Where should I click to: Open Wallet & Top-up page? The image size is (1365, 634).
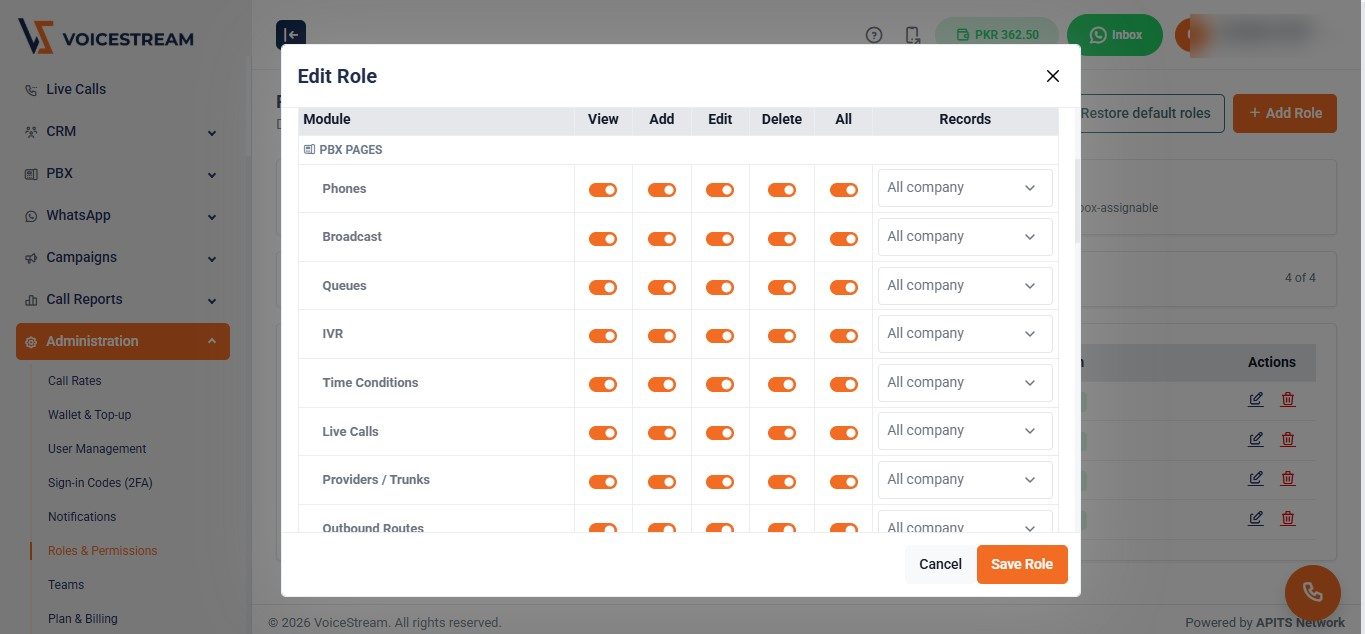(x=90, y=415)
